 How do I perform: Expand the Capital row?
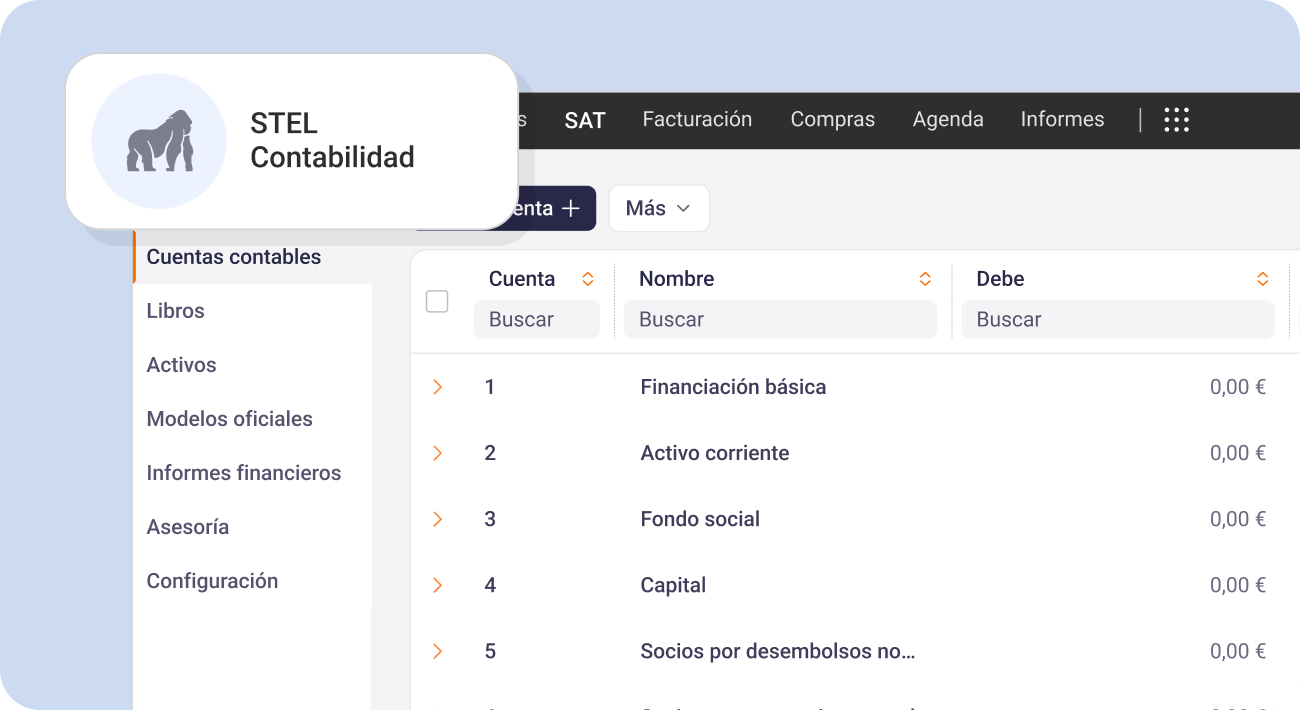(x=437, y=584)
